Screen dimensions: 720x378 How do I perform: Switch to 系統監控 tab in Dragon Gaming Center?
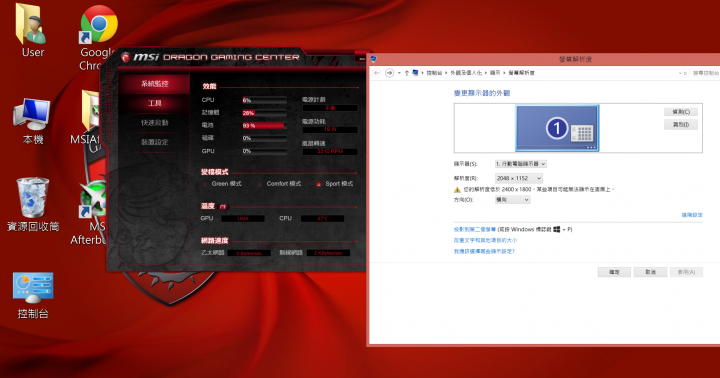(155, 84)
